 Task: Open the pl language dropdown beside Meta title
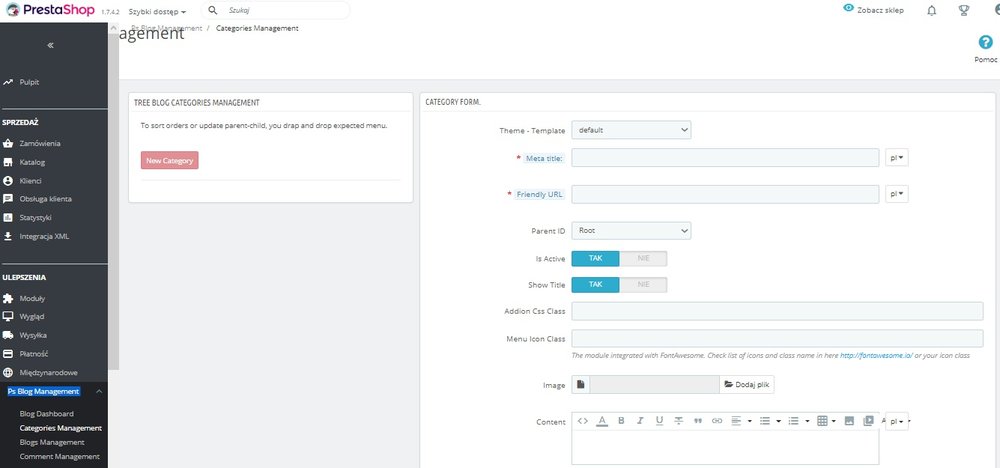[x=896, y=157]
